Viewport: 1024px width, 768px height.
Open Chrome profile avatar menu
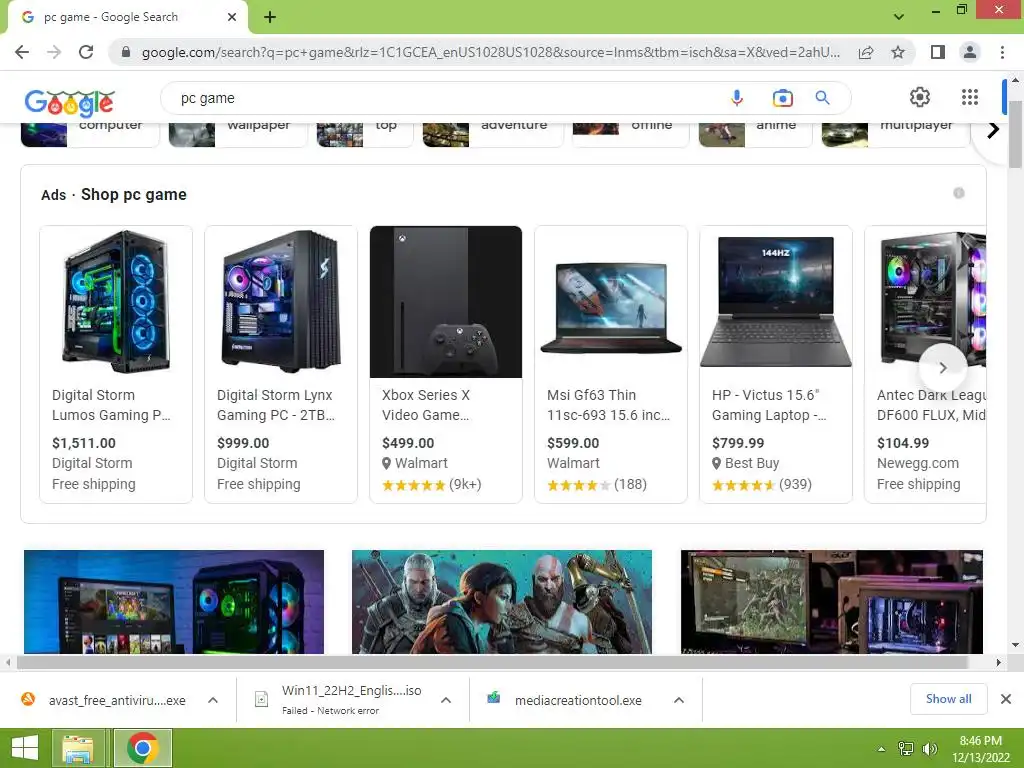(x=970, y=52)
